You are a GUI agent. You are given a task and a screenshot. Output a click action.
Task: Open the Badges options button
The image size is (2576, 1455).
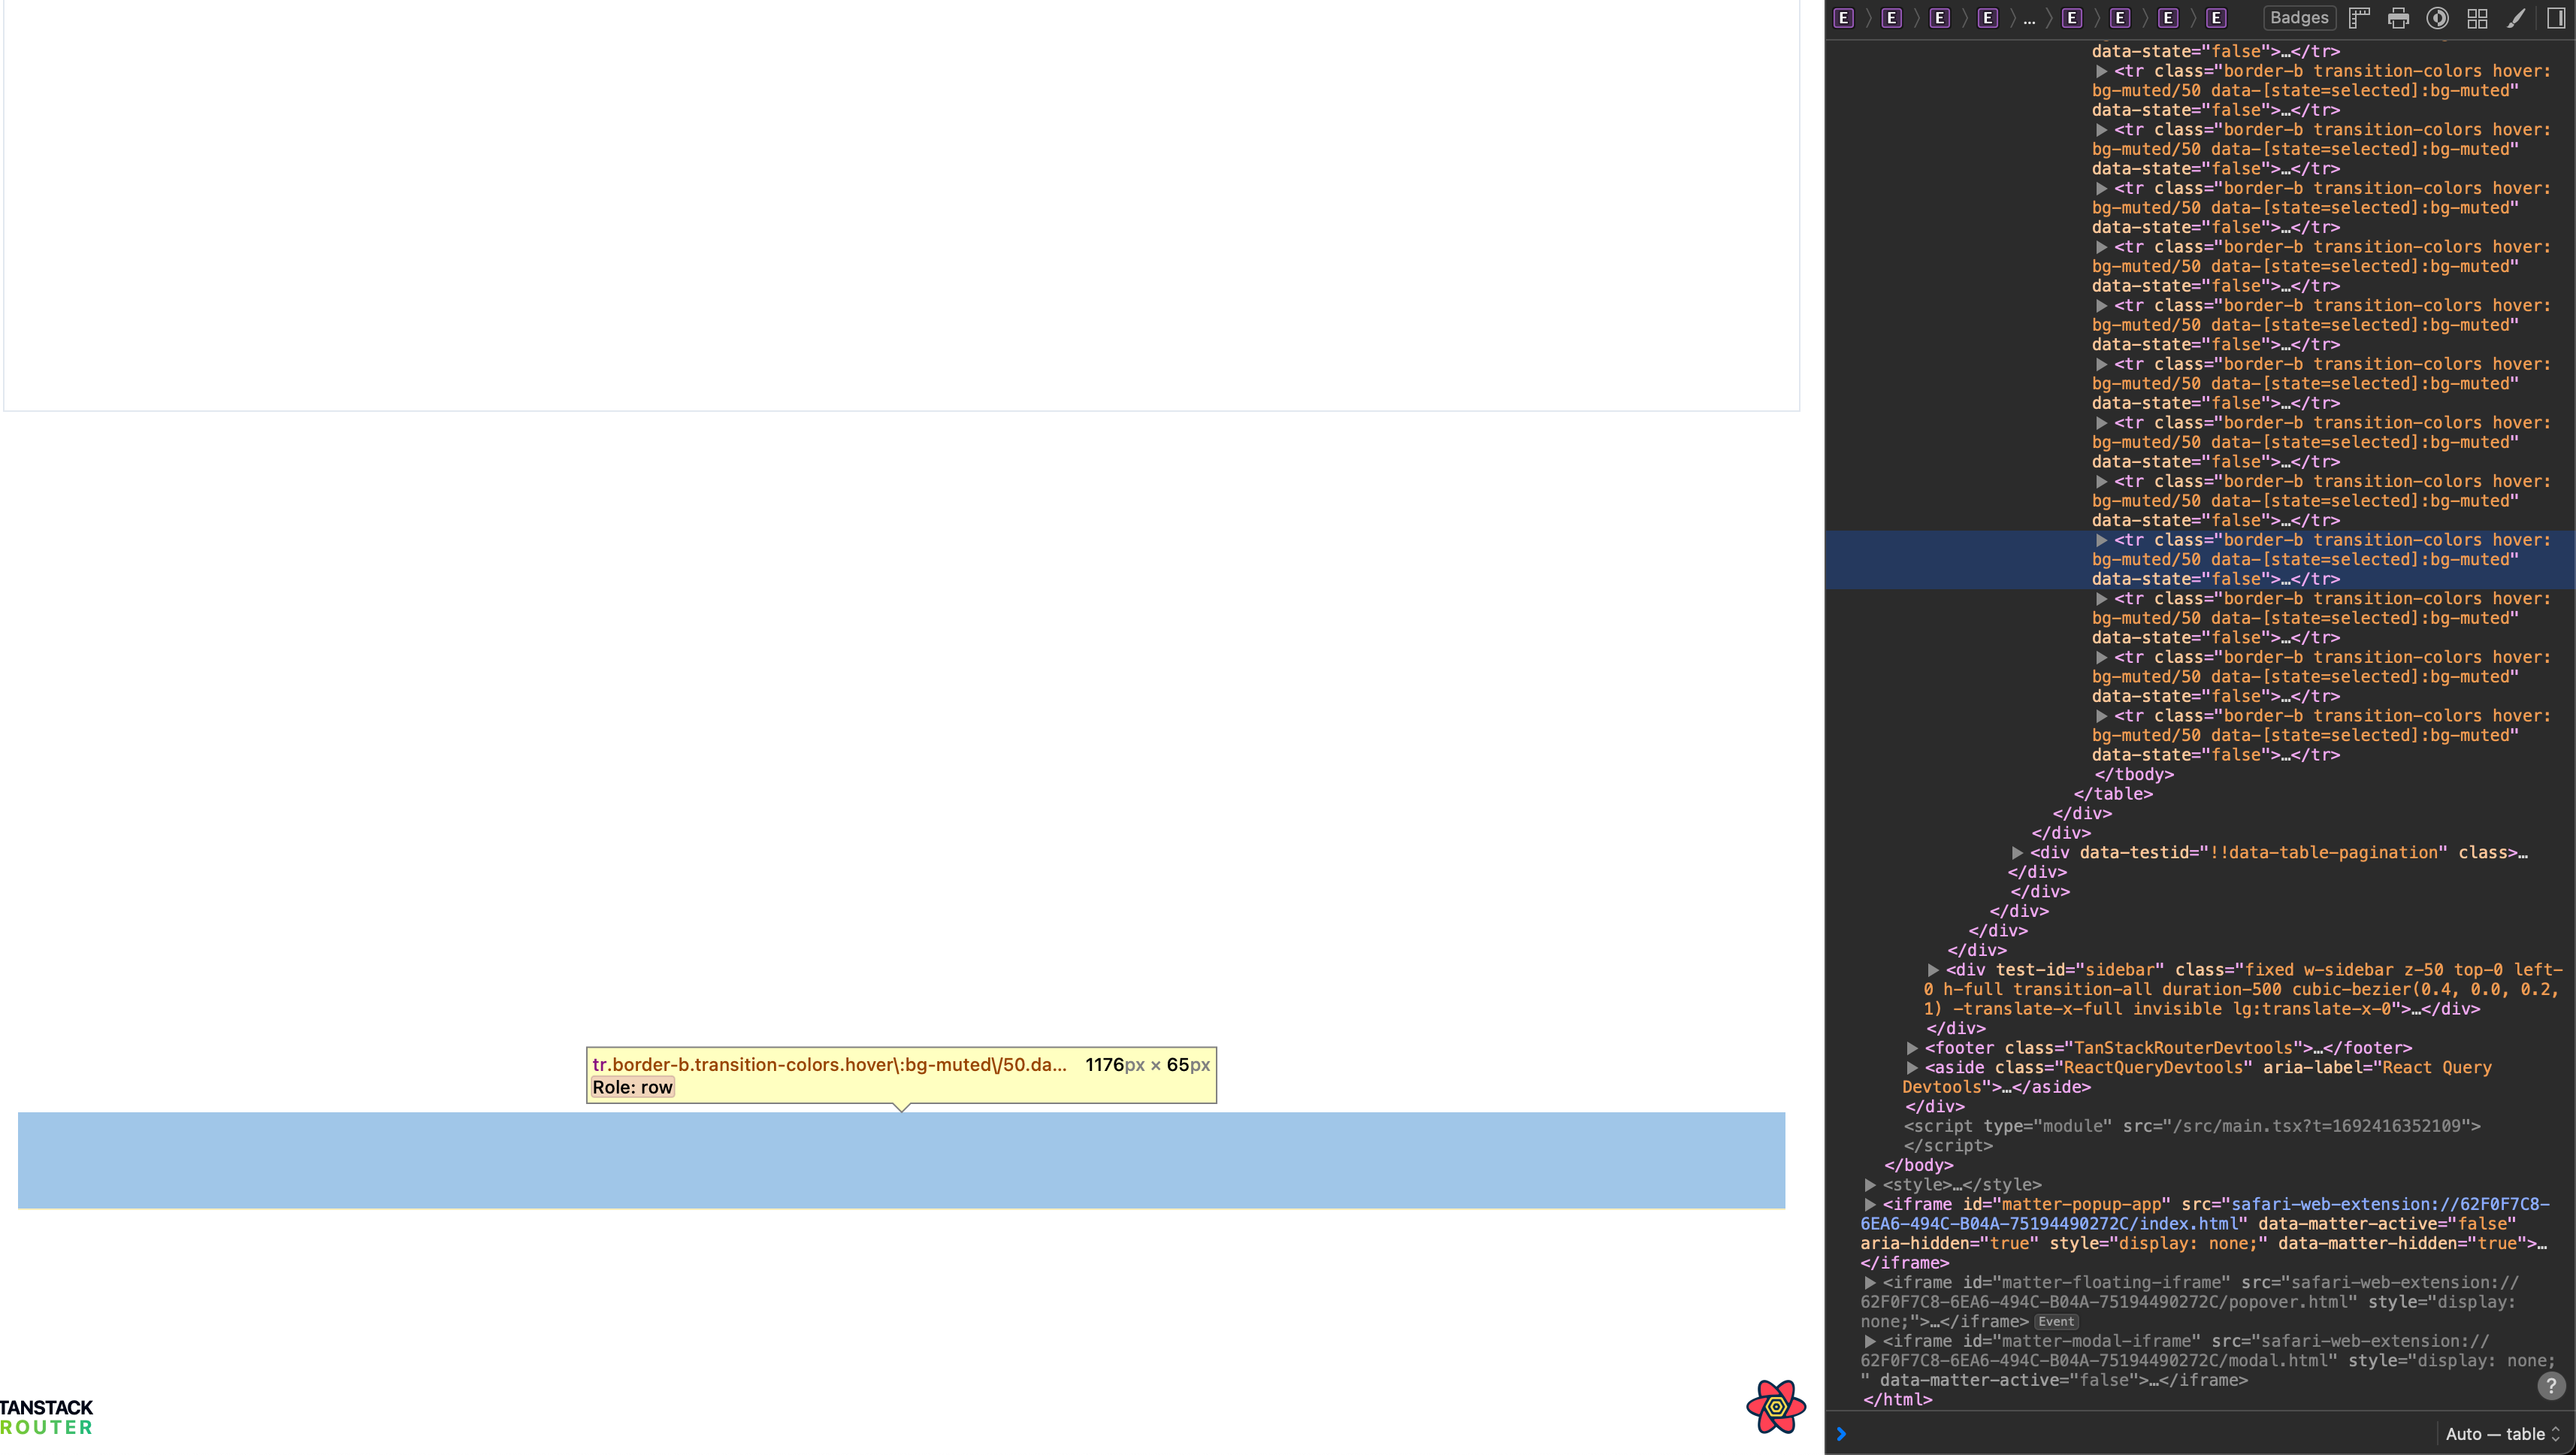[2299, 18]
